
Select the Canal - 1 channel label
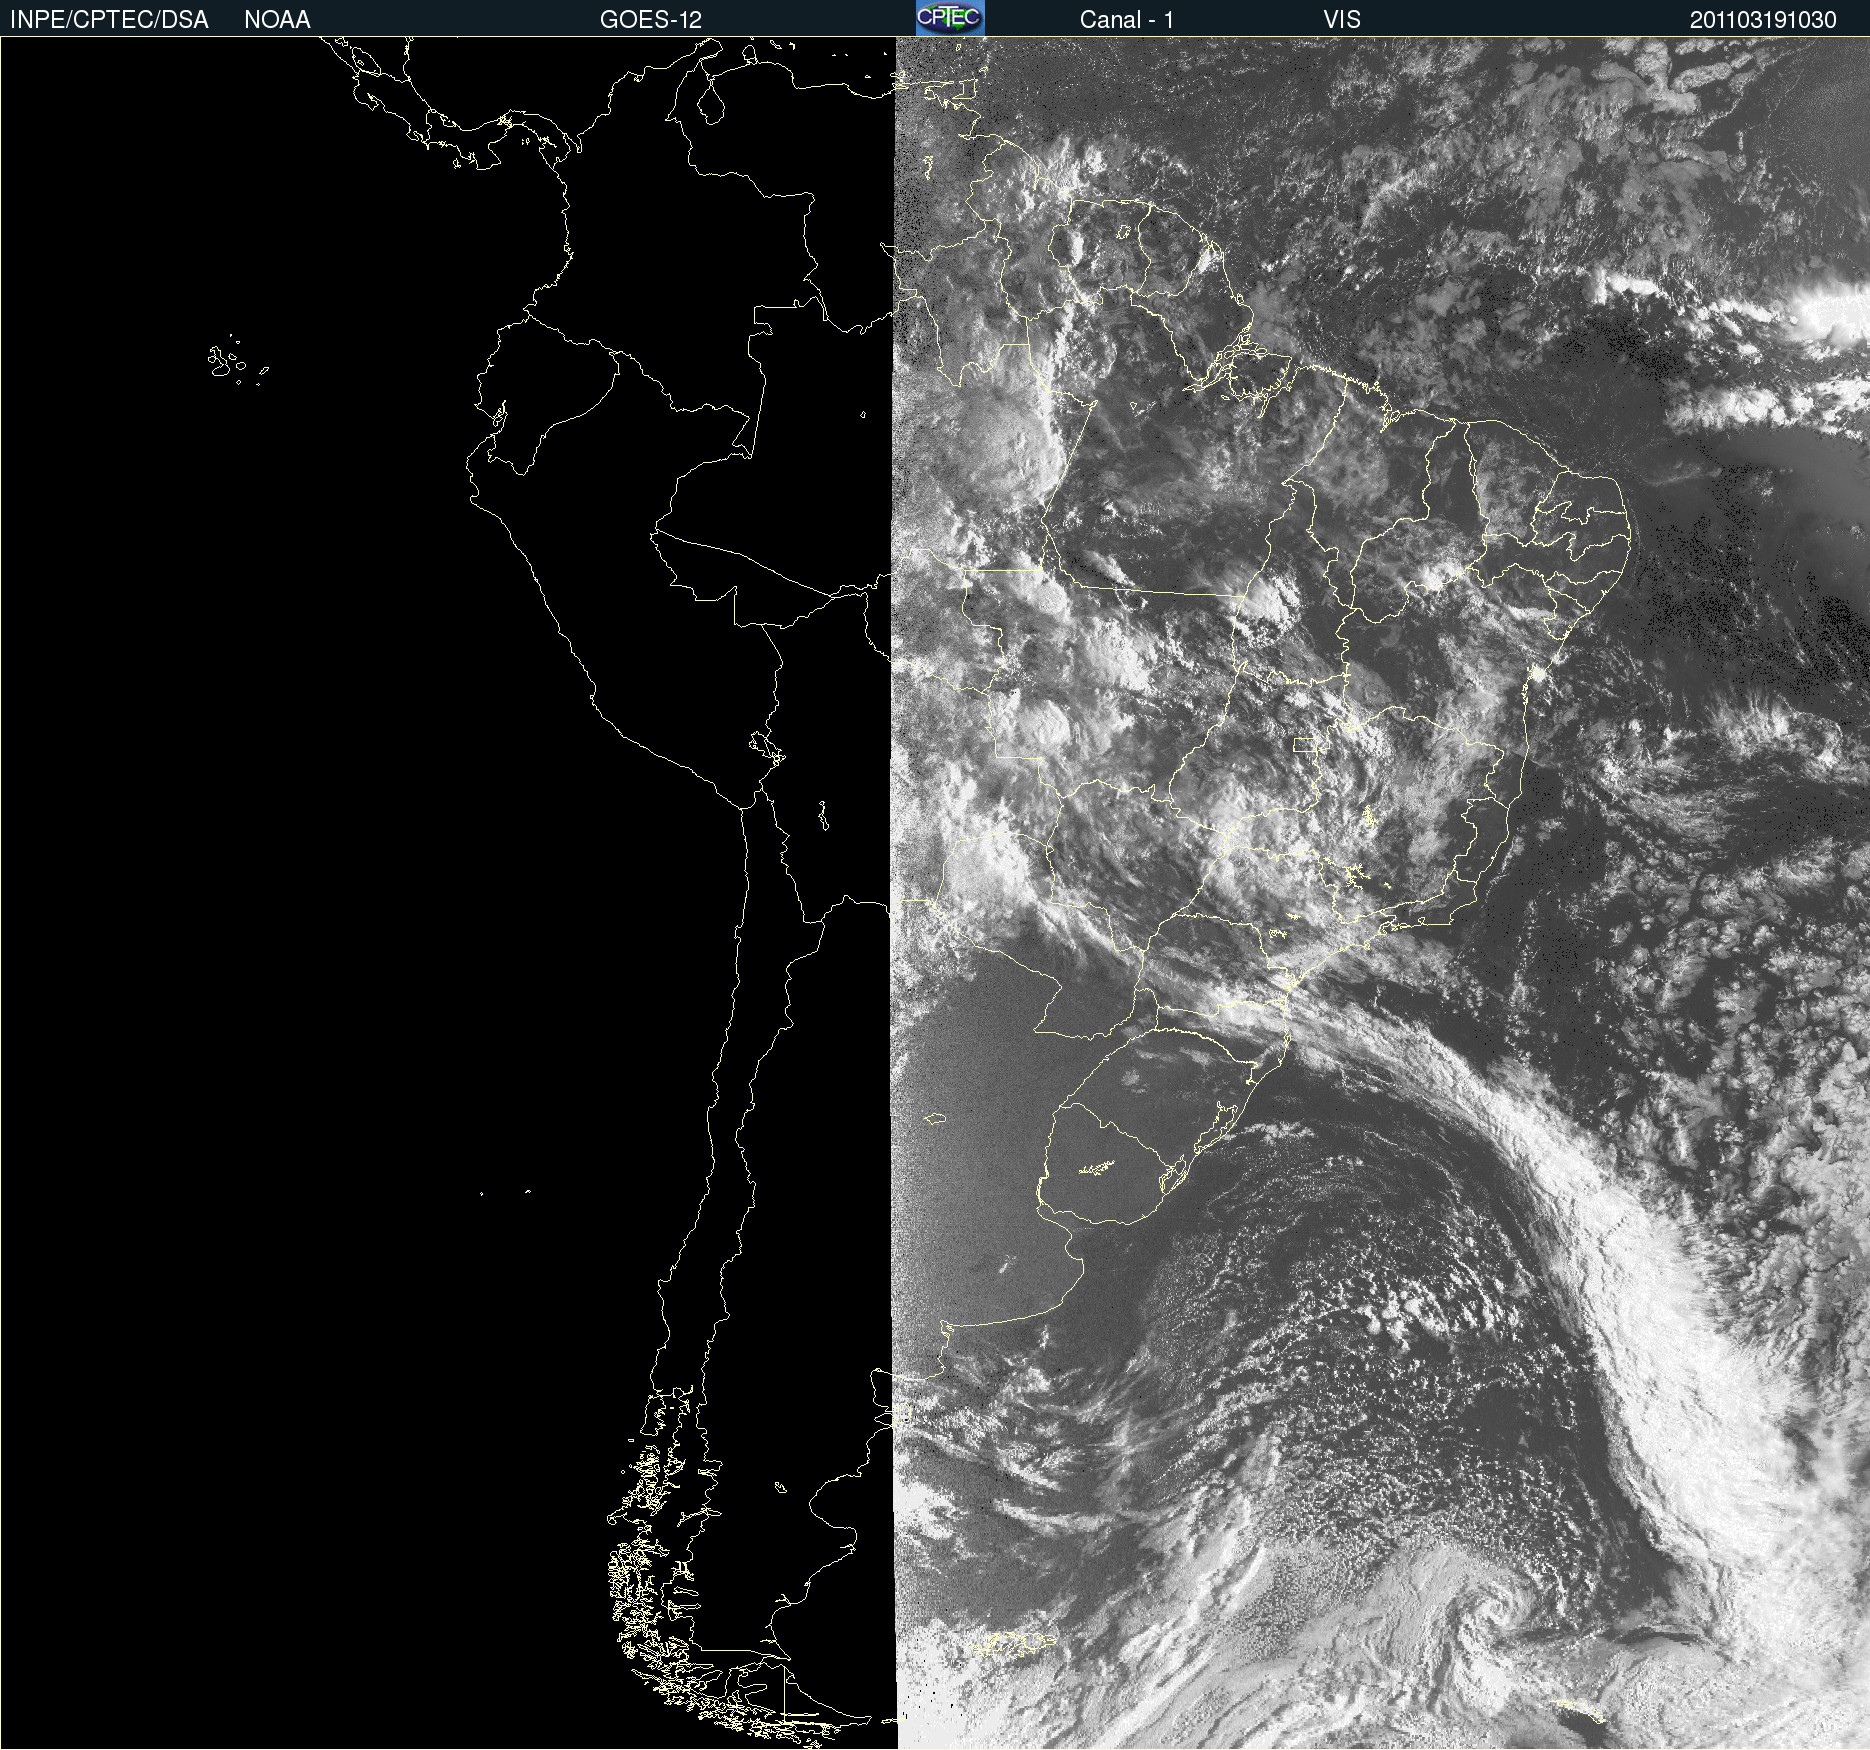[x=1127, y=20]
